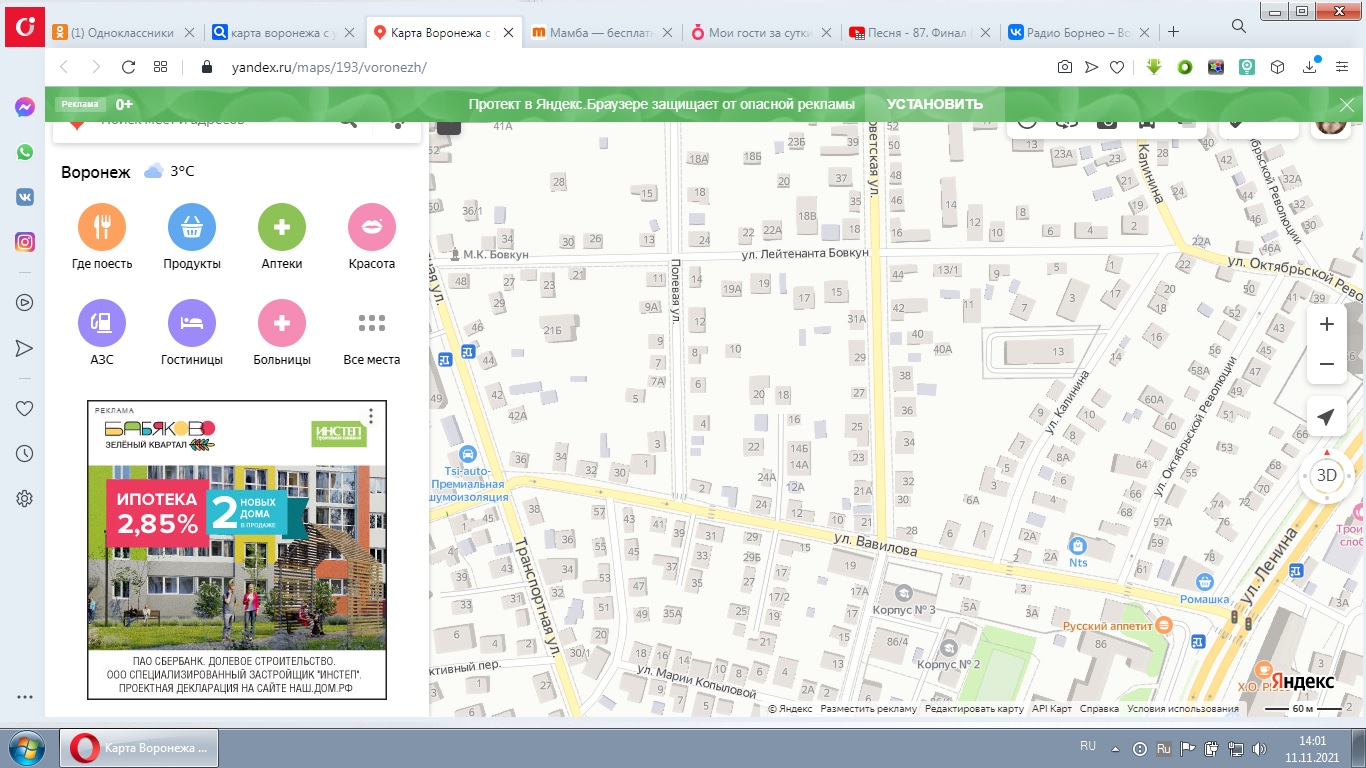
Task: Toggle the 3D map tilt mode
Action: coord(1326,475)
